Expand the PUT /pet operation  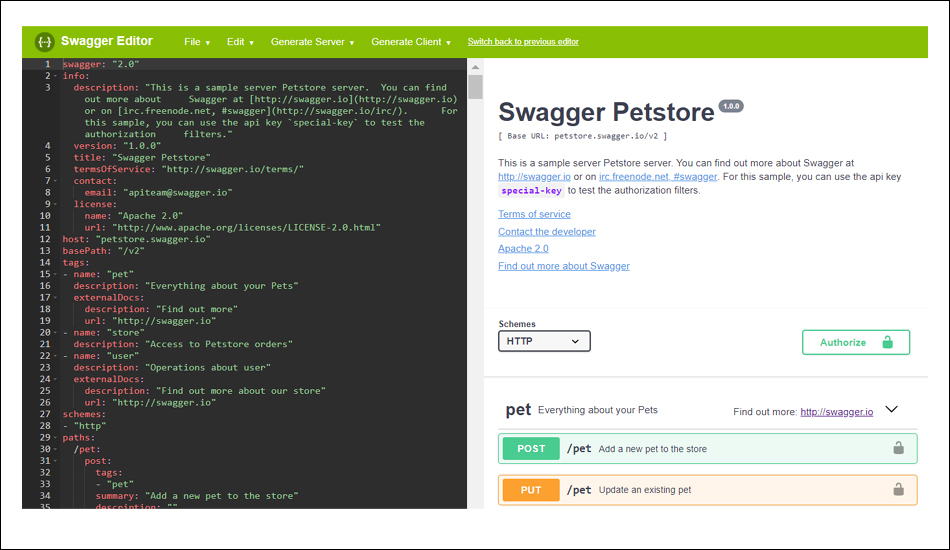(x=707, y=490)
